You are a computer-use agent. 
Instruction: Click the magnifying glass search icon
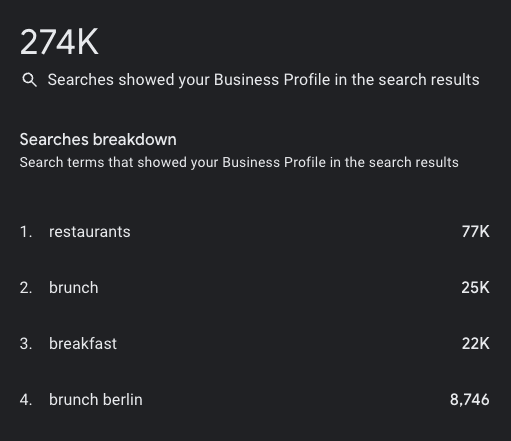(x=29, y=80)
